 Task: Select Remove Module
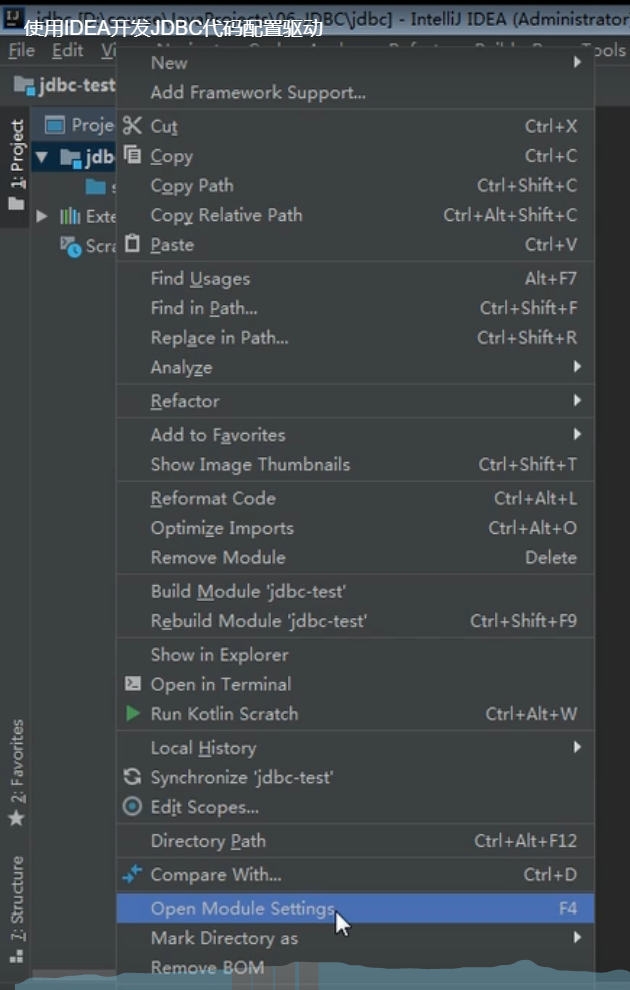click(x=355, y=558)
